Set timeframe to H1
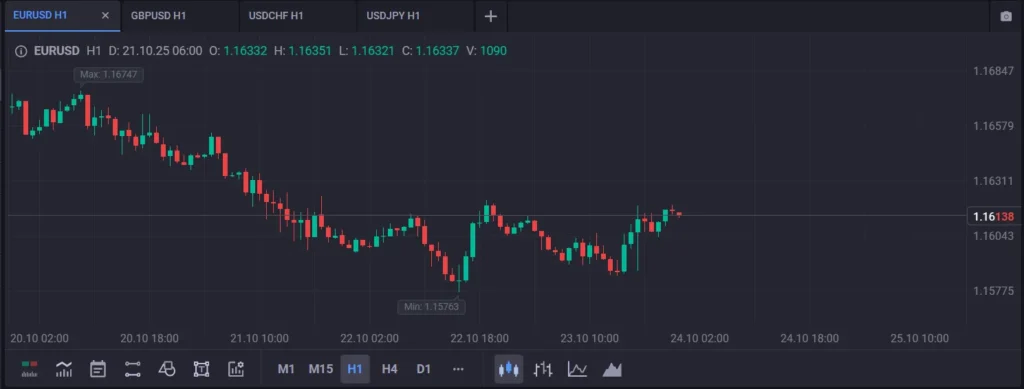 tap(355, 369)
